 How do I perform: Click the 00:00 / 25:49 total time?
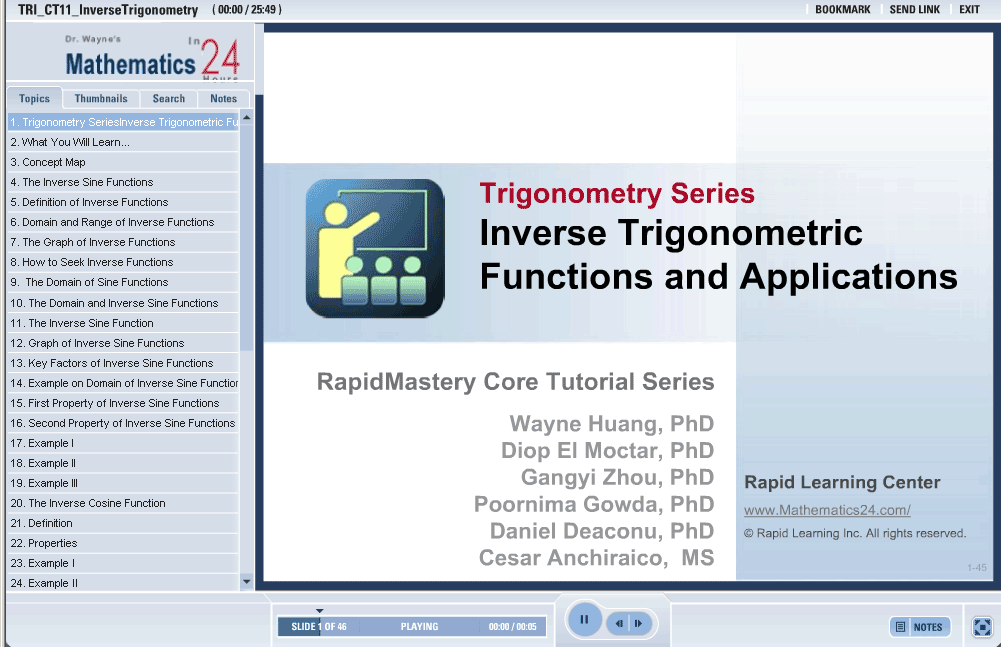point(246,10)
